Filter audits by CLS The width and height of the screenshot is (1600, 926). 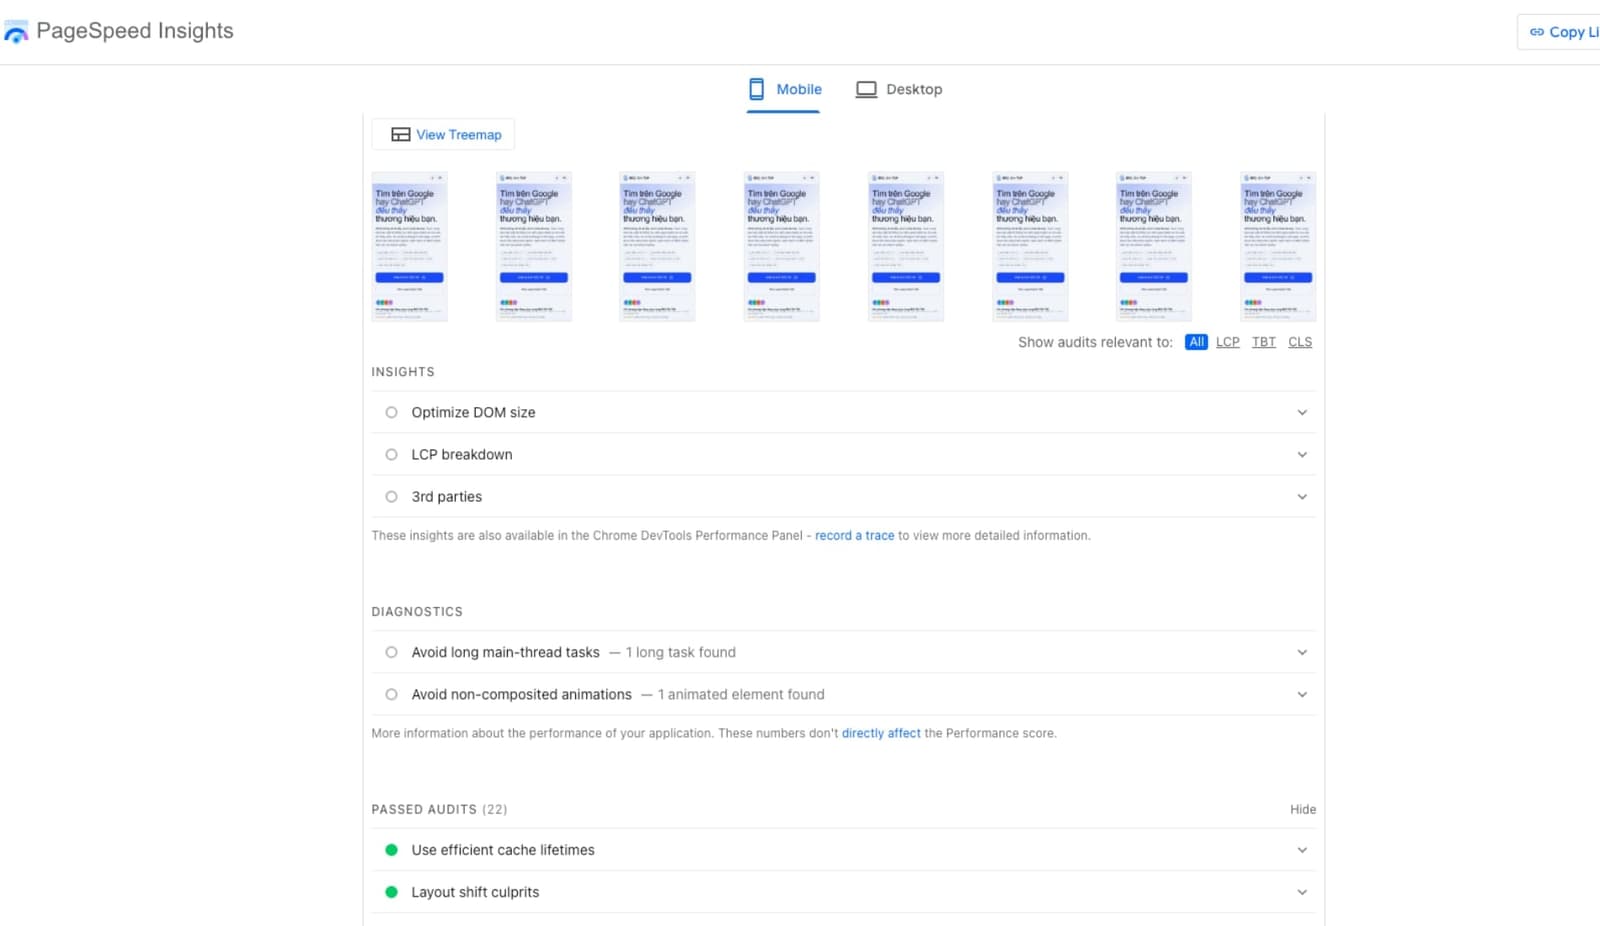point(1300,342)
